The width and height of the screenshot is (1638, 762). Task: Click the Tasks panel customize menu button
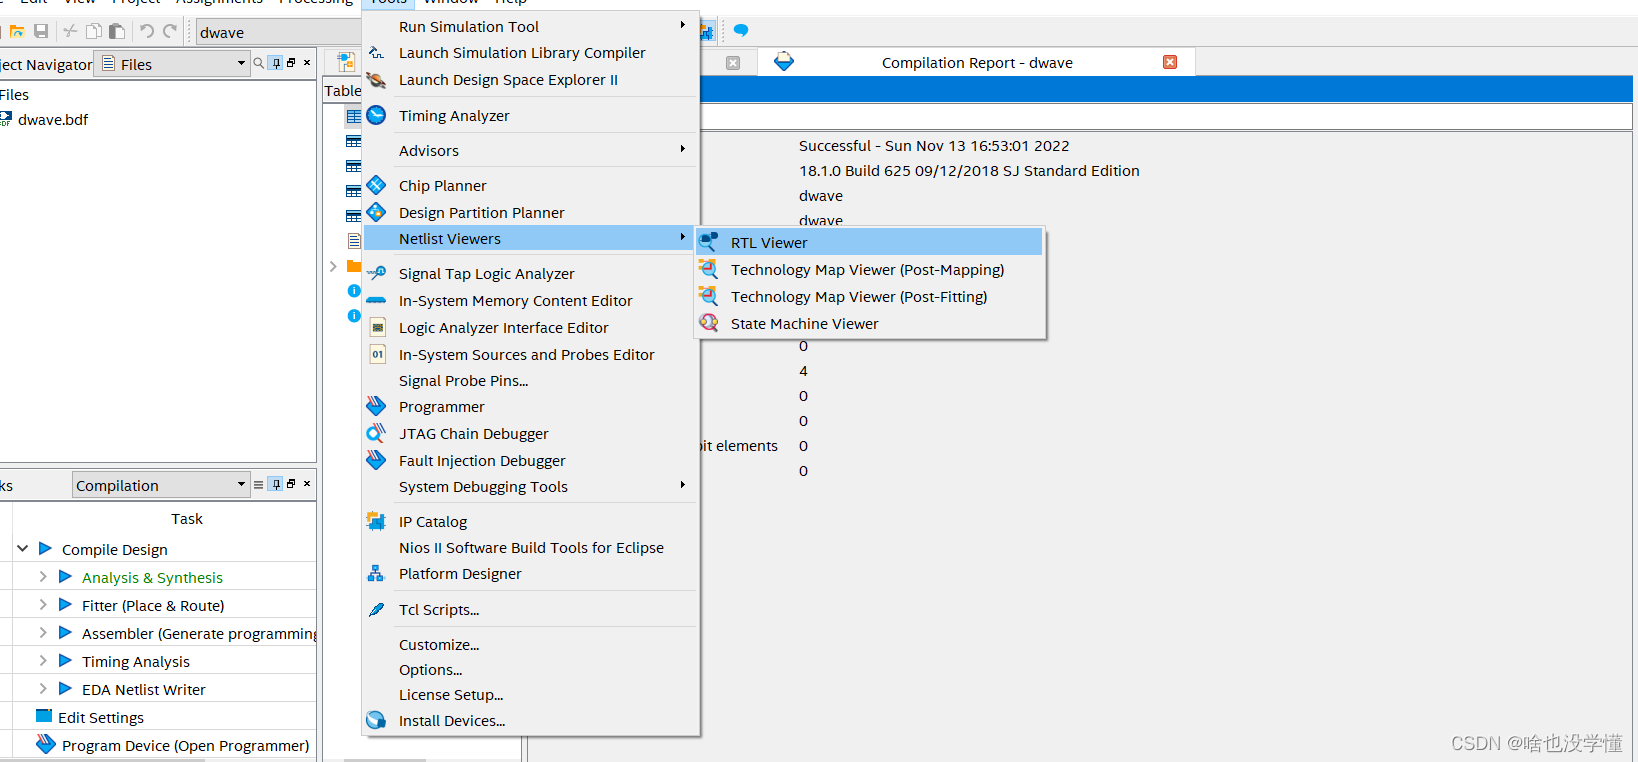pyautogui.click(x=258, y=485)
